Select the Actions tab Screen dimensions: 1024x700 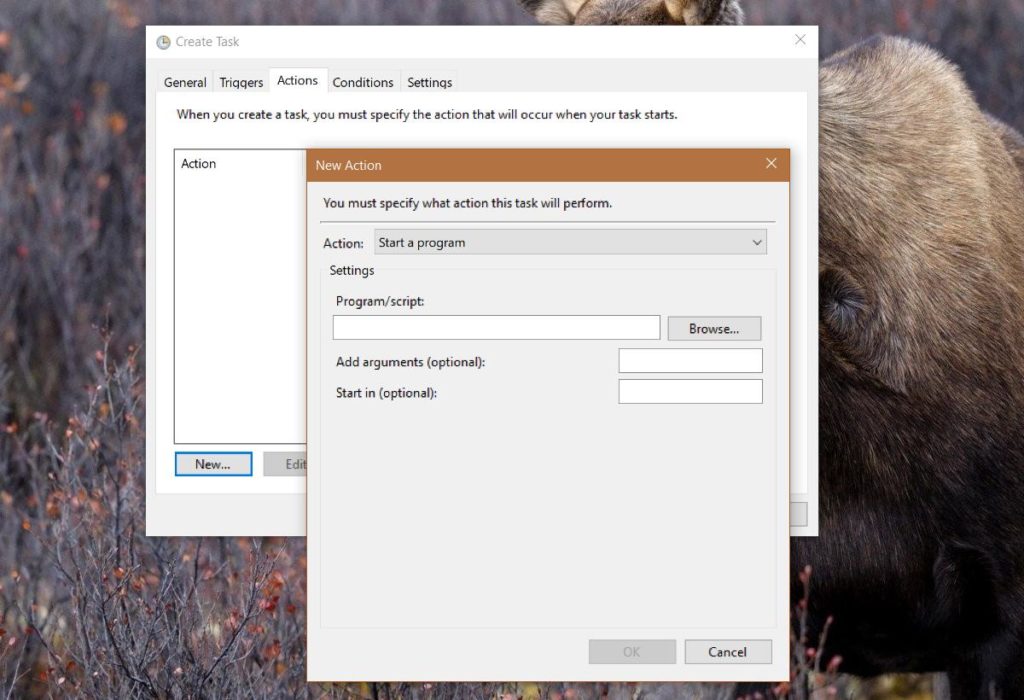[297, 81]
